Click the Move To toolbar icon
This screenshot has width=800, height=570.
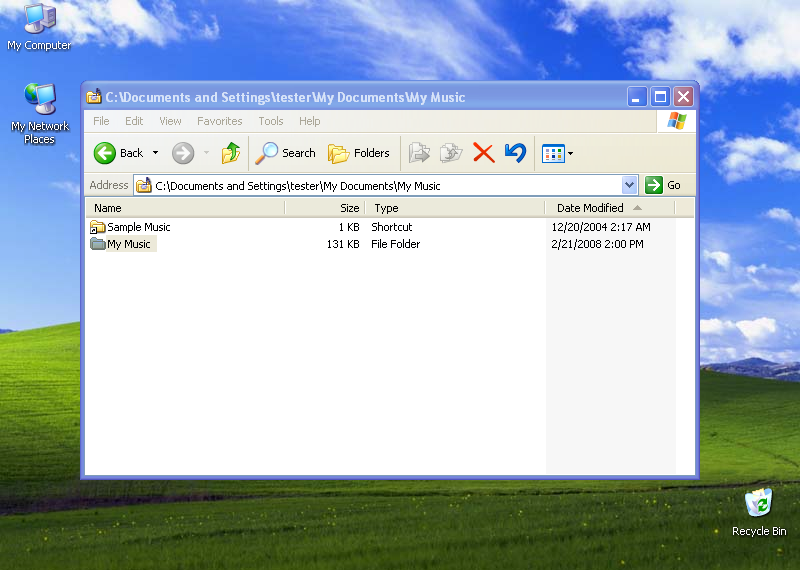coord(419,153)
